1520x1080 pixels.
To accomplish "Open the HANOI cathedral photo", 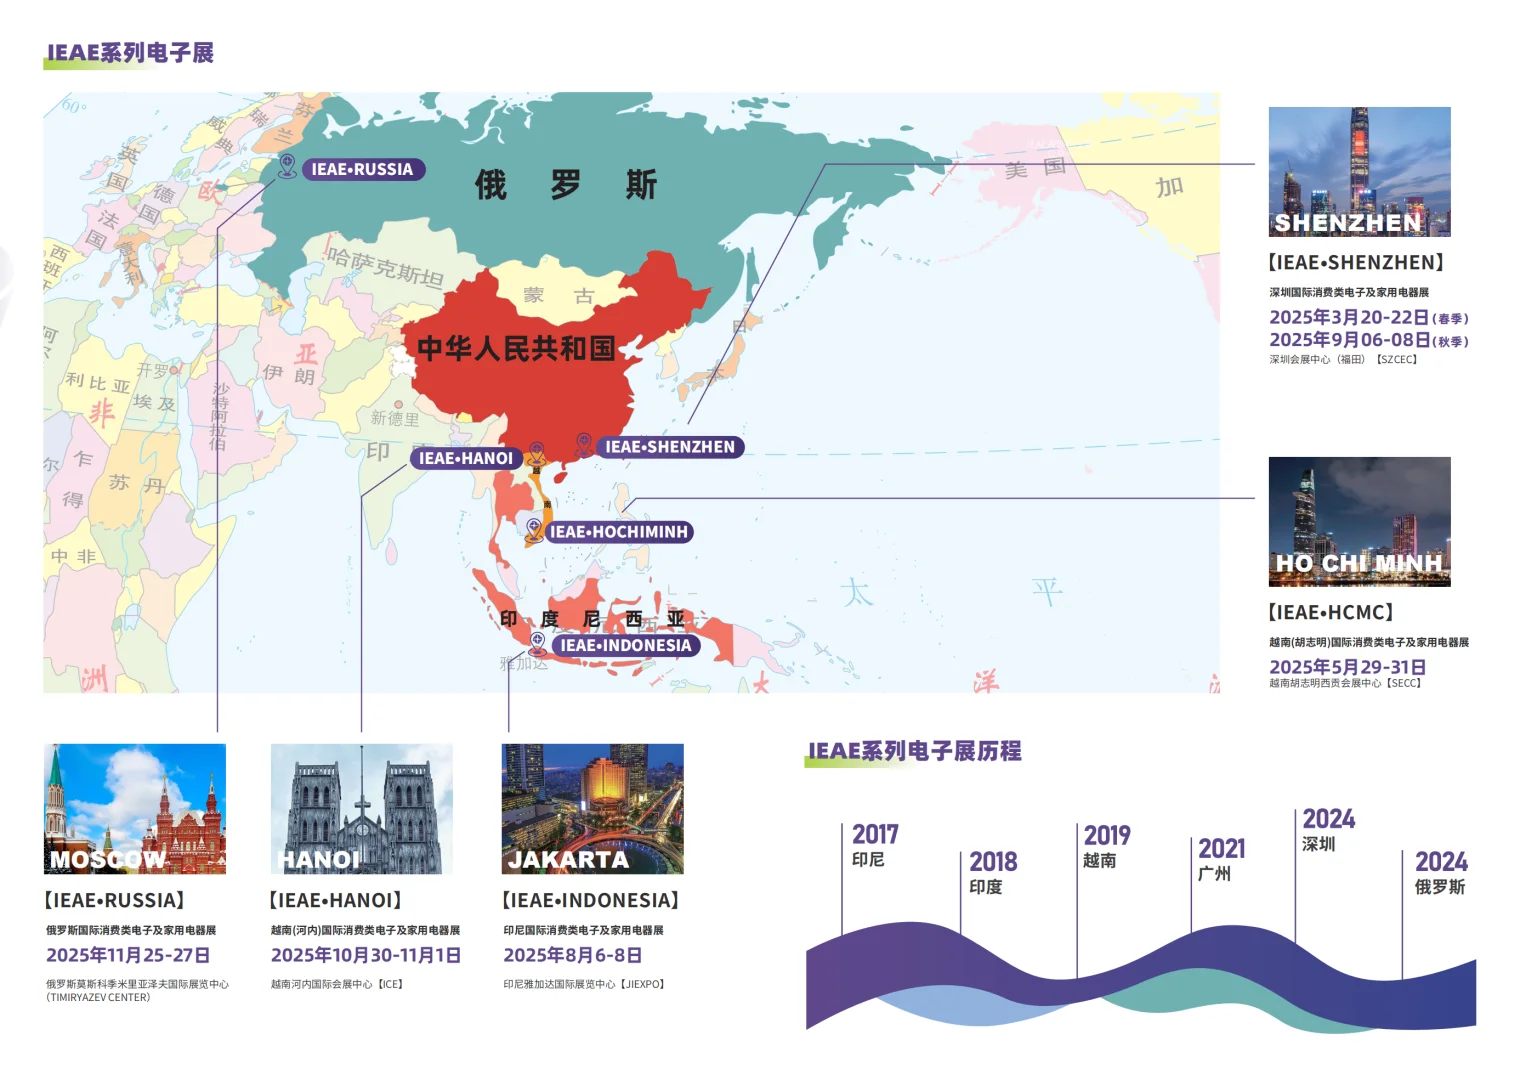I will [x=362, y=809].
